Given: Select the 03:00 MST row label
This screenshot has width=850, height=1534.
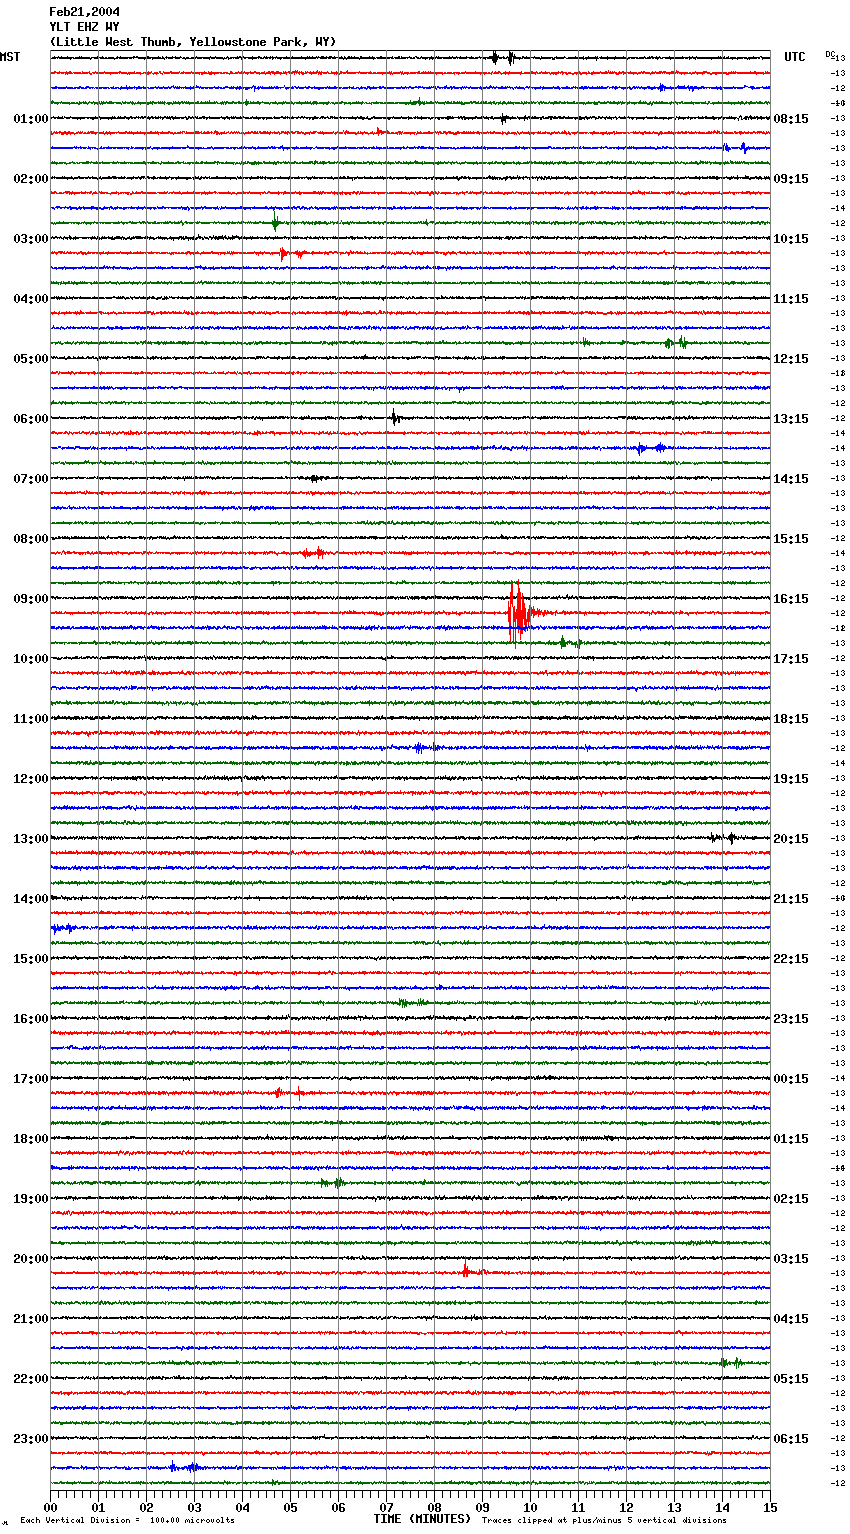Looking at the screenshot, I should (31, 239).
